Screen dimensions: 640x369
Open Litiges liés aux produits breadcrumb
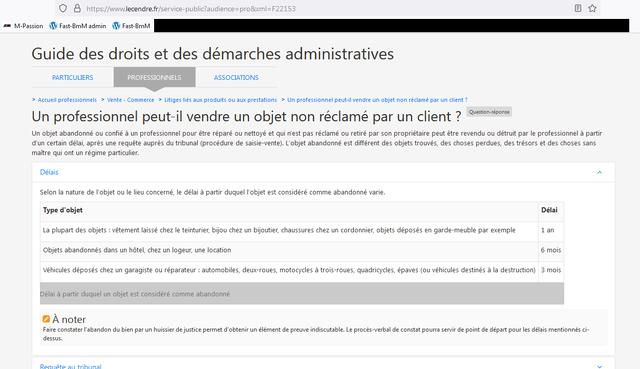pos(220,100)
